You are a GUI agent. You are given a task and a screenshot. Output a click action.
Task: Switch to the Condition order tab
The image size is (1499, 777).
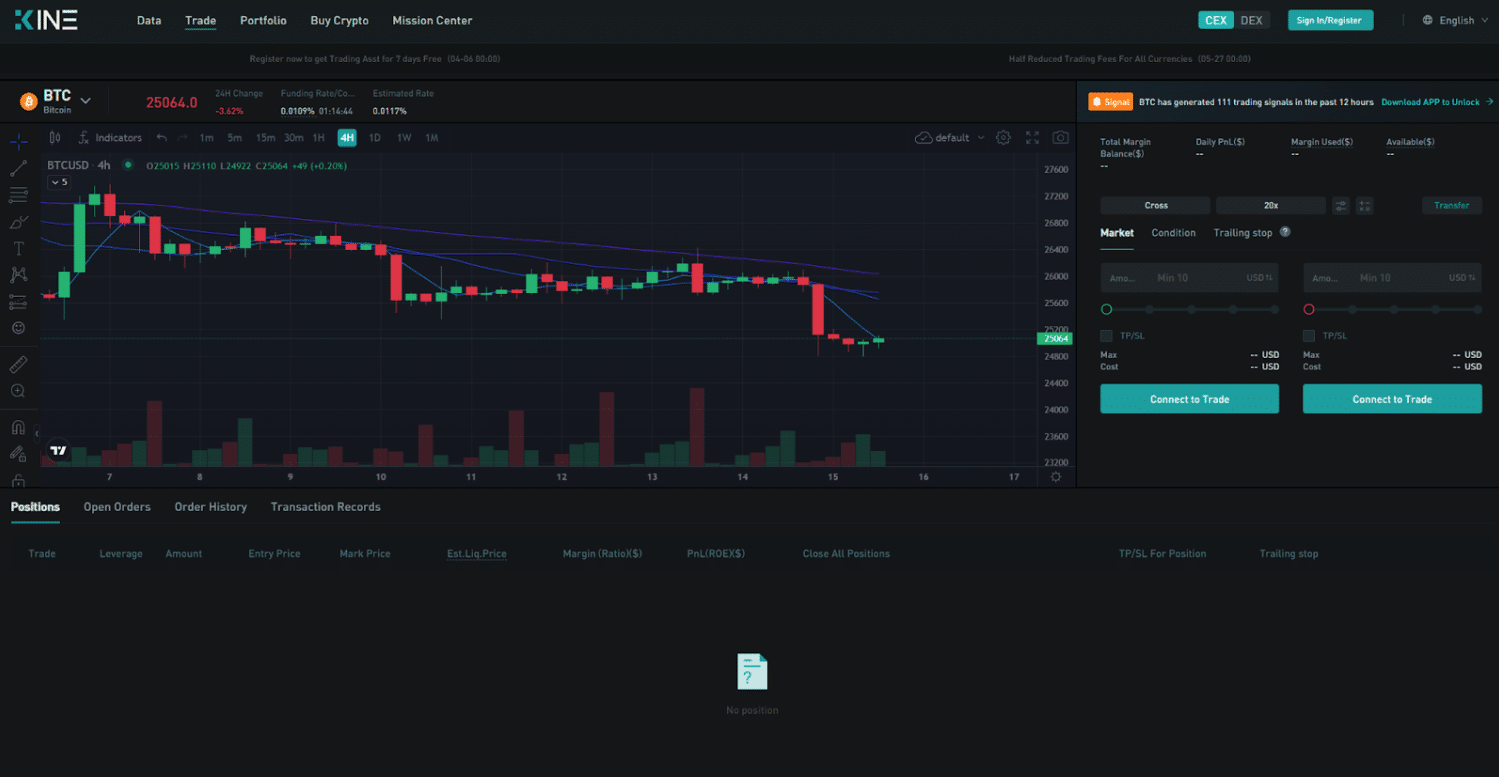click(1173, 233)
